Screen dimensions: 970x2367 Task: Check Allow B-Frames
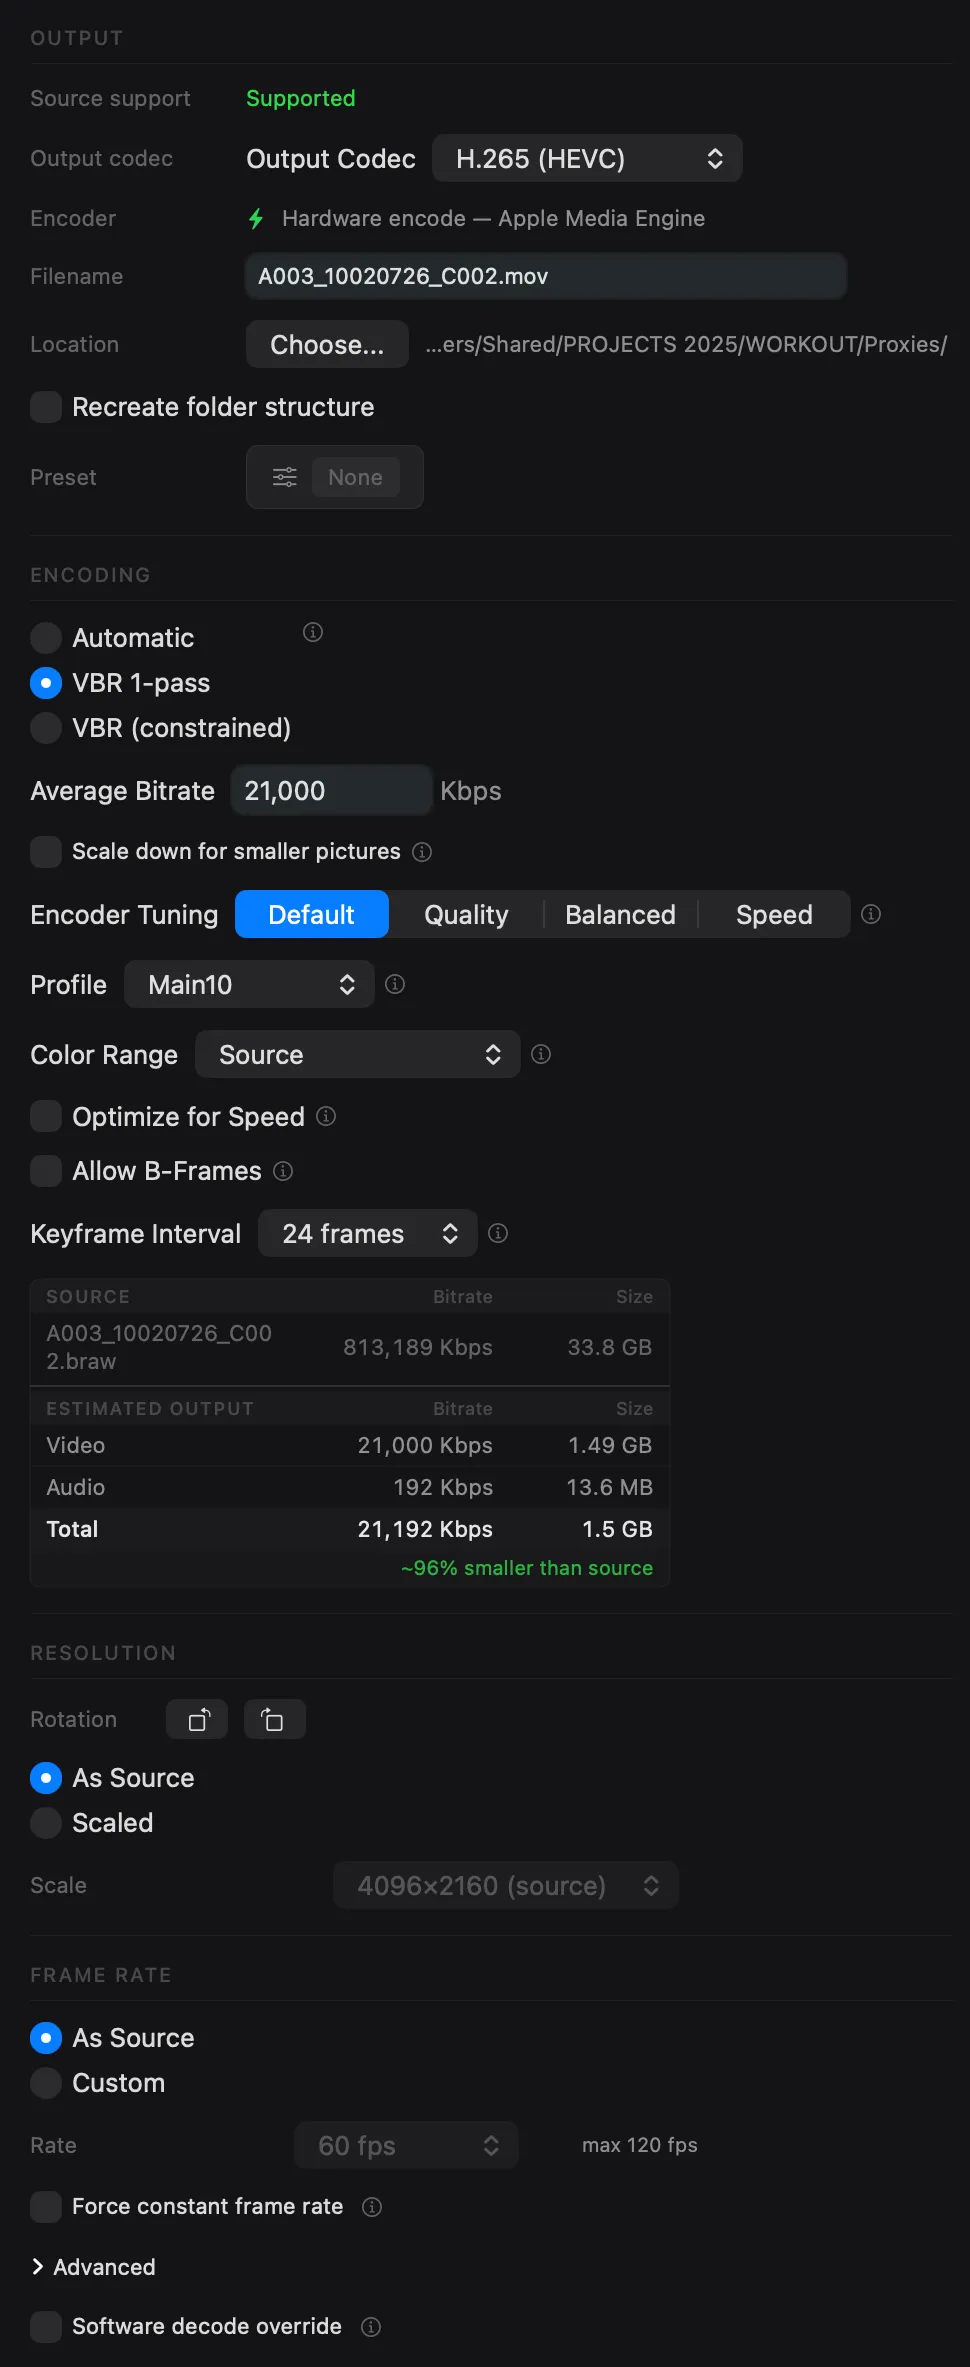(x=46, y=1171)
